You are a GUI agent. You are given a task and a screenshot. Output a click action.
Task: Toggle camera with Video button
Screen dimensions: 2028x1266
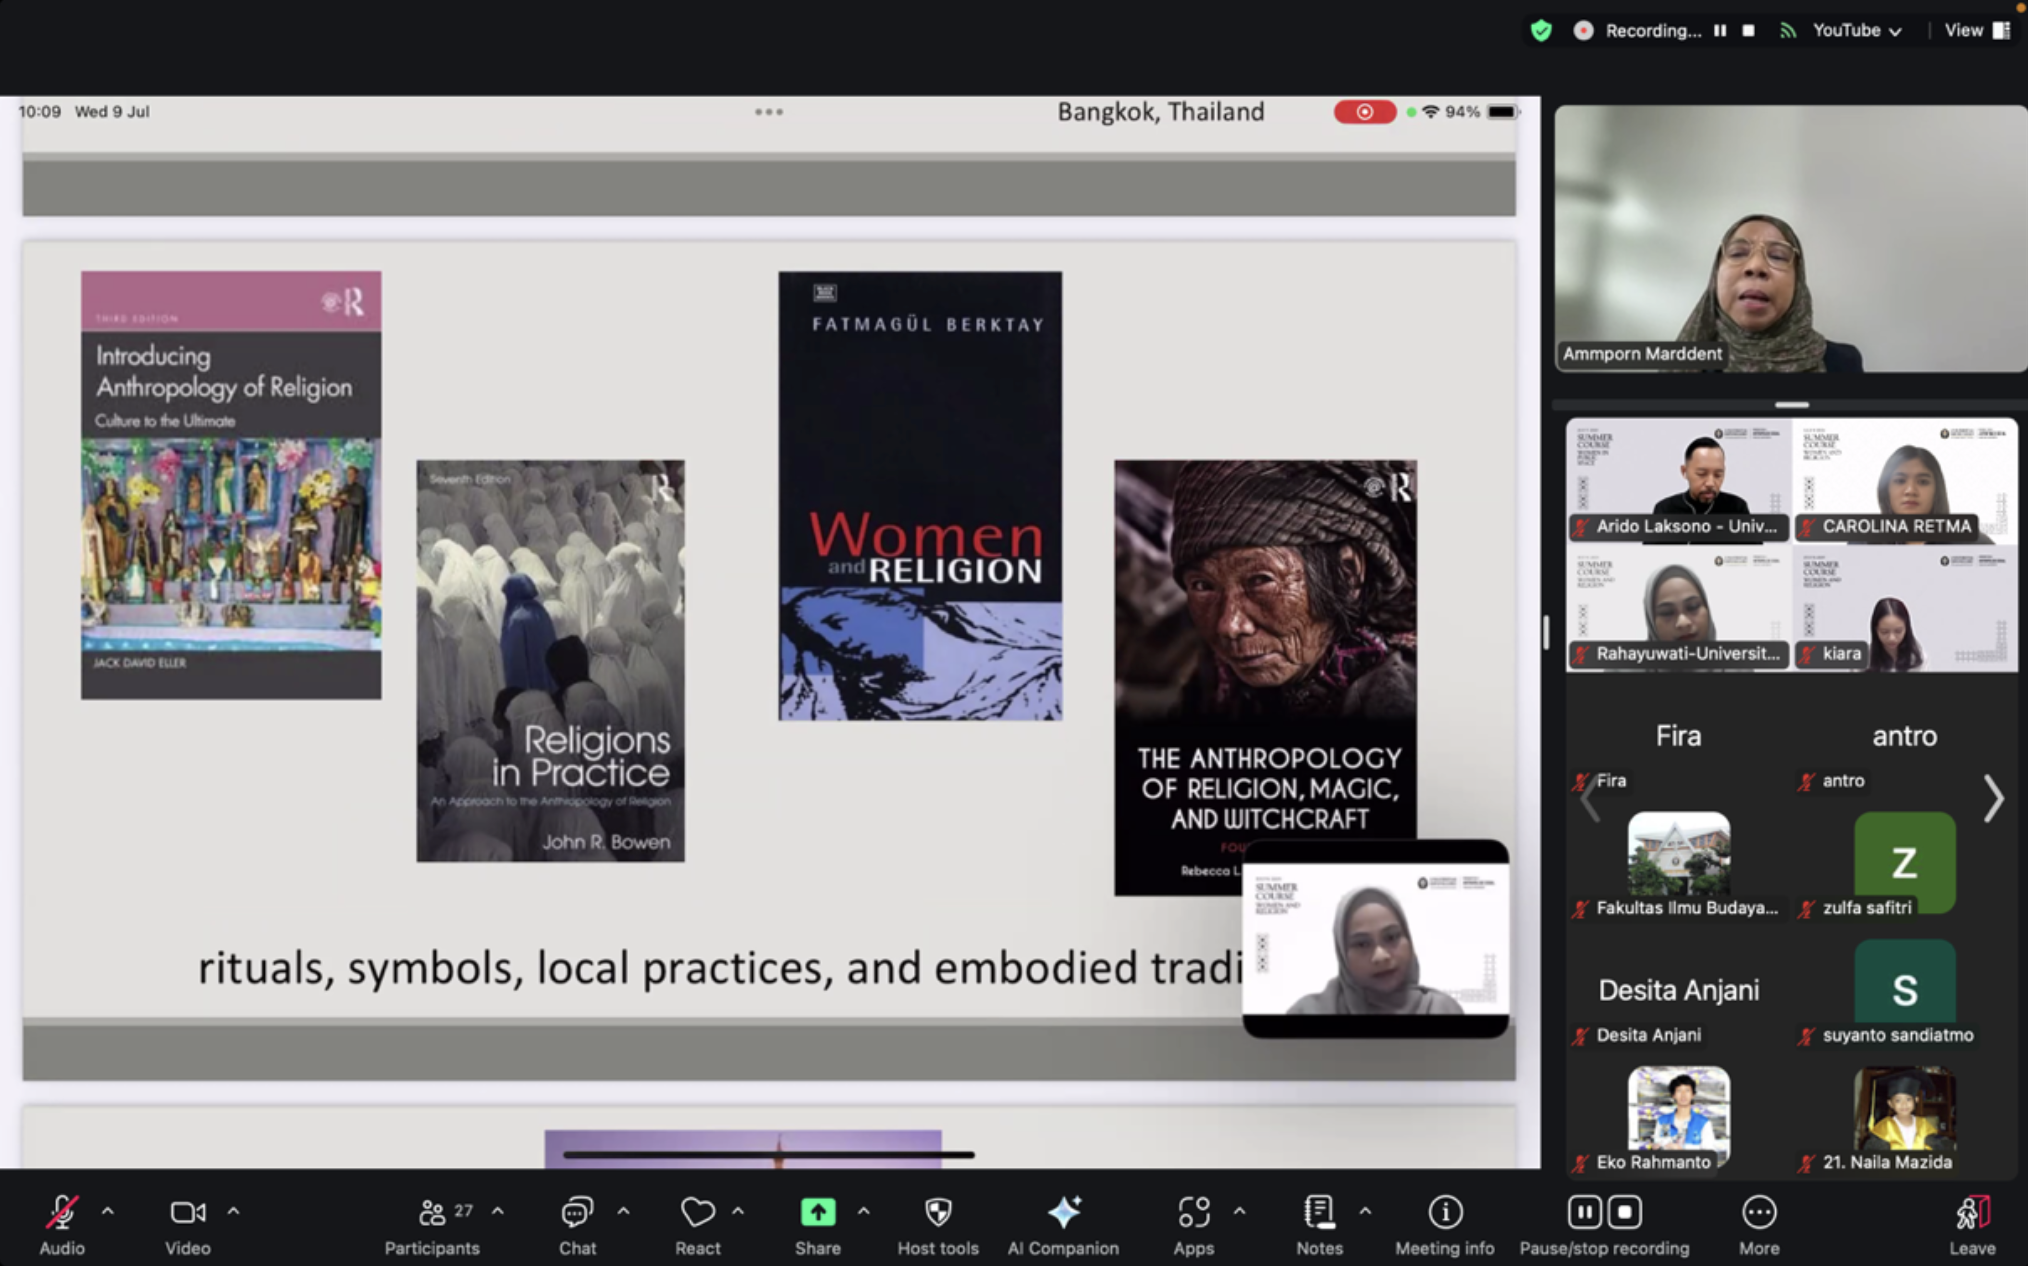point(187,1213)
